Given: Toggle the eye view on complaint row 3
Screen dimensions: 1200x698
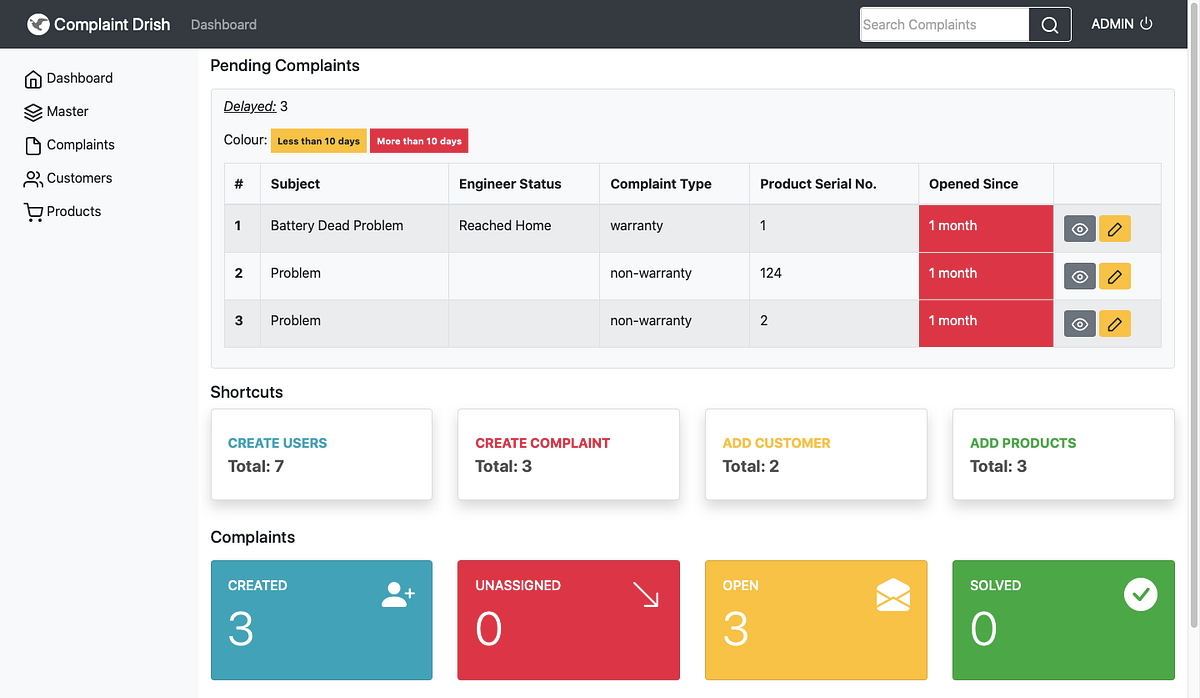Looking at the screenshot, I should [1079, 323].
